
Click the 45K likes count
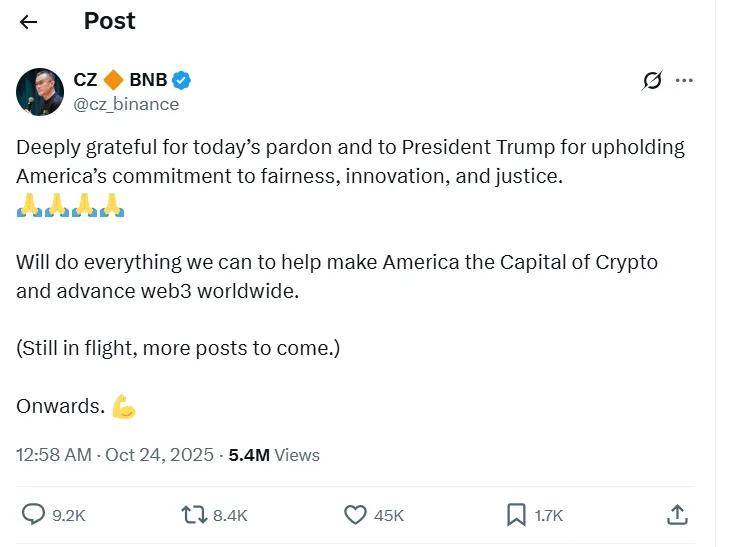pos(389,516)
